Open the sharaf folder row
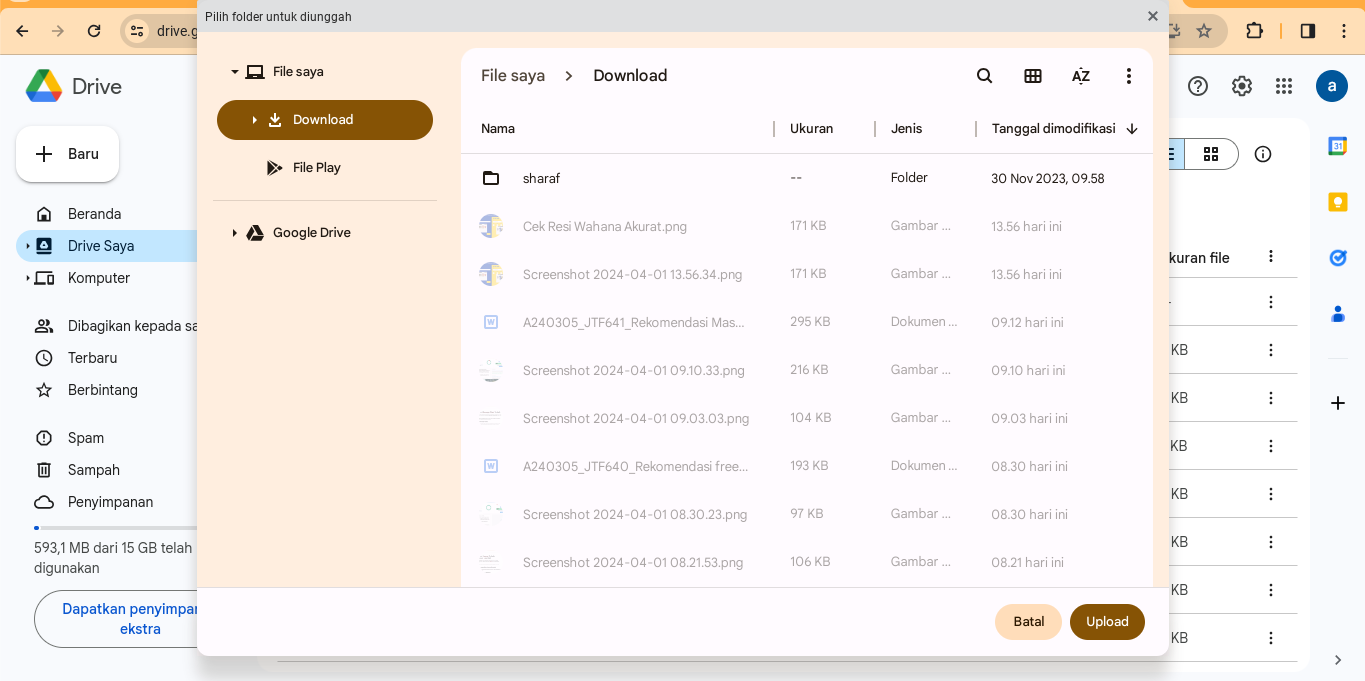1365x681 pixels. (x=541, y=179)
